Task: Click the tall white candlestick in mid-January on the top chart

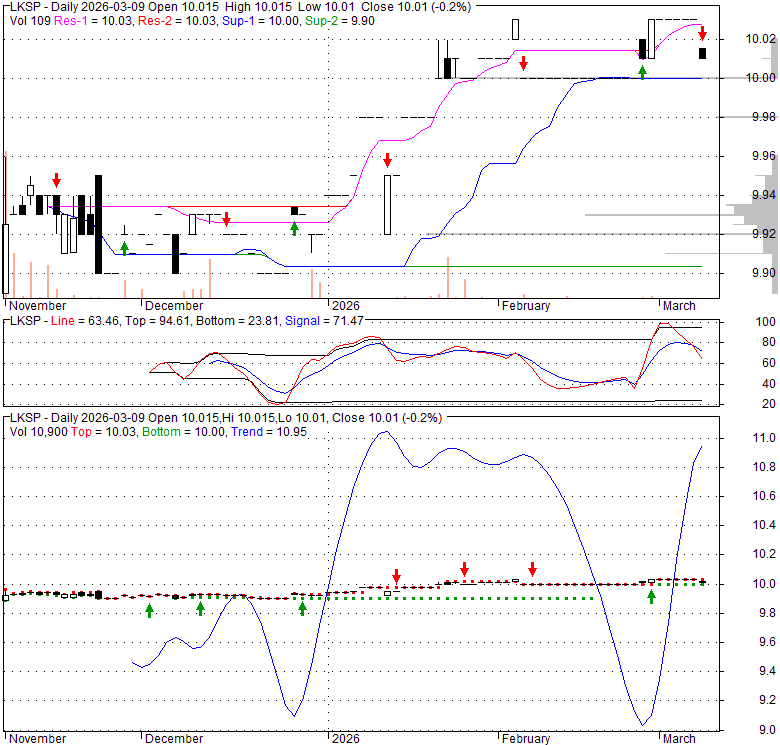Action: pyautogui.click(x=388, y=204)
